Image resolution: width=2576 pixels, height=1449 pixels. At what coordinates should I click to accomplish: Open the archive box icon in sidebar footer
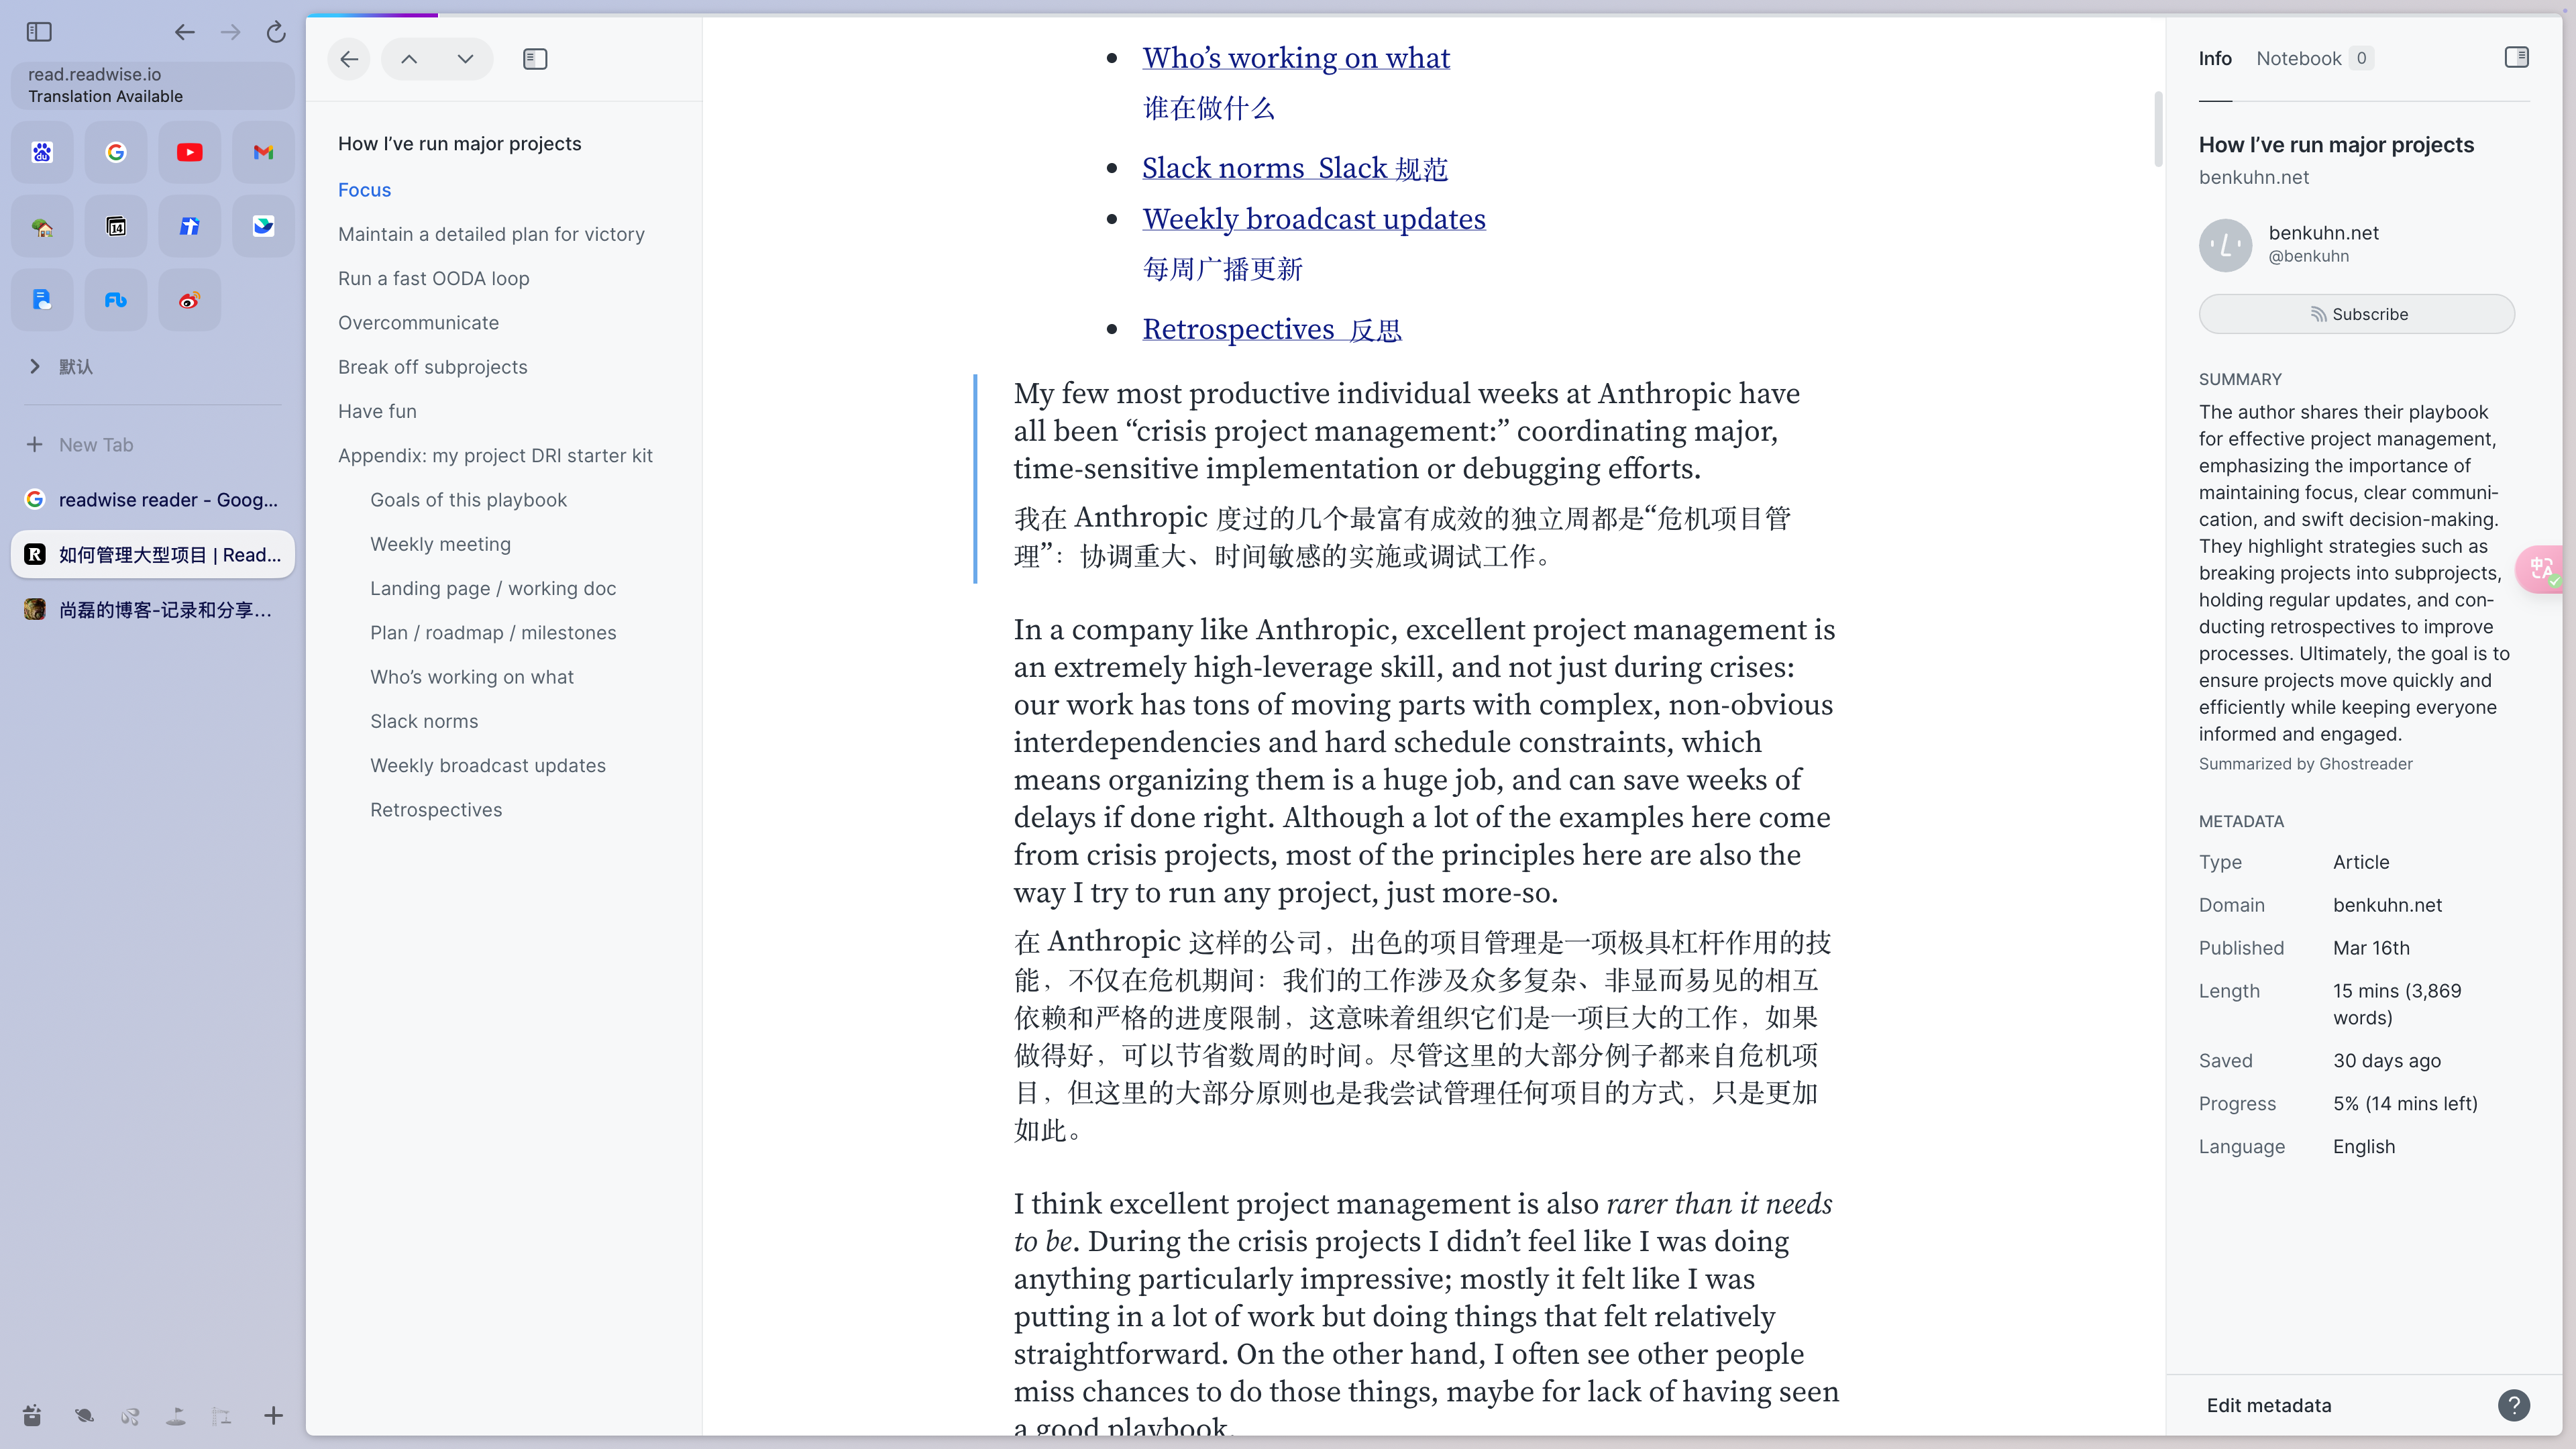tap(32, 1415)
